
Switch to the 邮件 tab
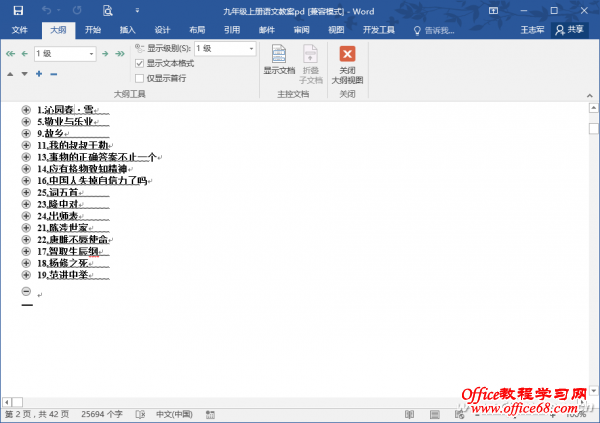(267, 30)
